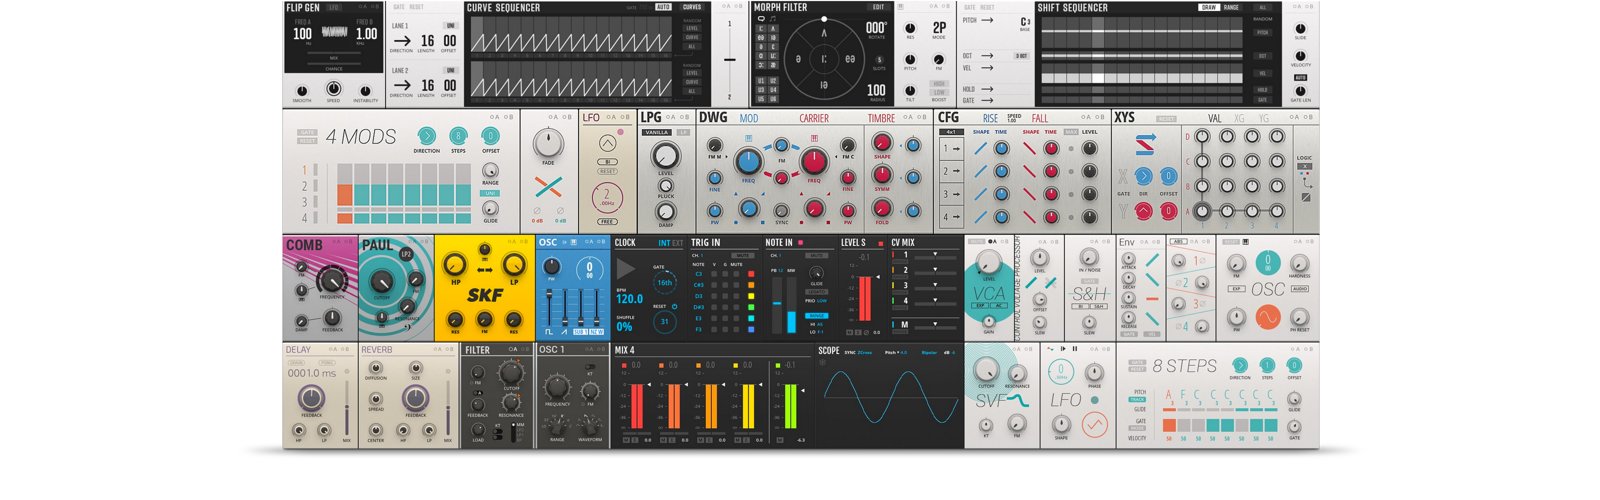Click the EDIT button in Morph Filter
This screenshot has height=500, width=1600.
point(878,7)
